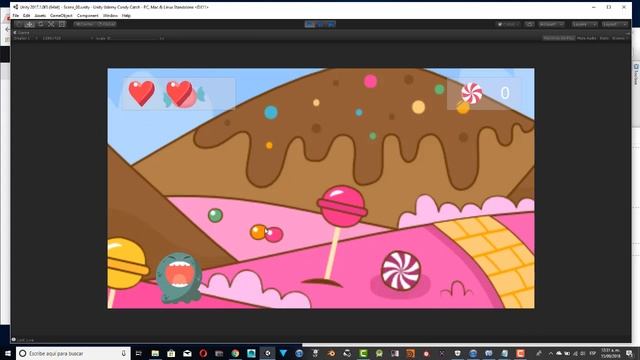Show hidden system tray icons
Image resolution: width=640 pixels, height=360 pixels.
(x=550, y=353)
